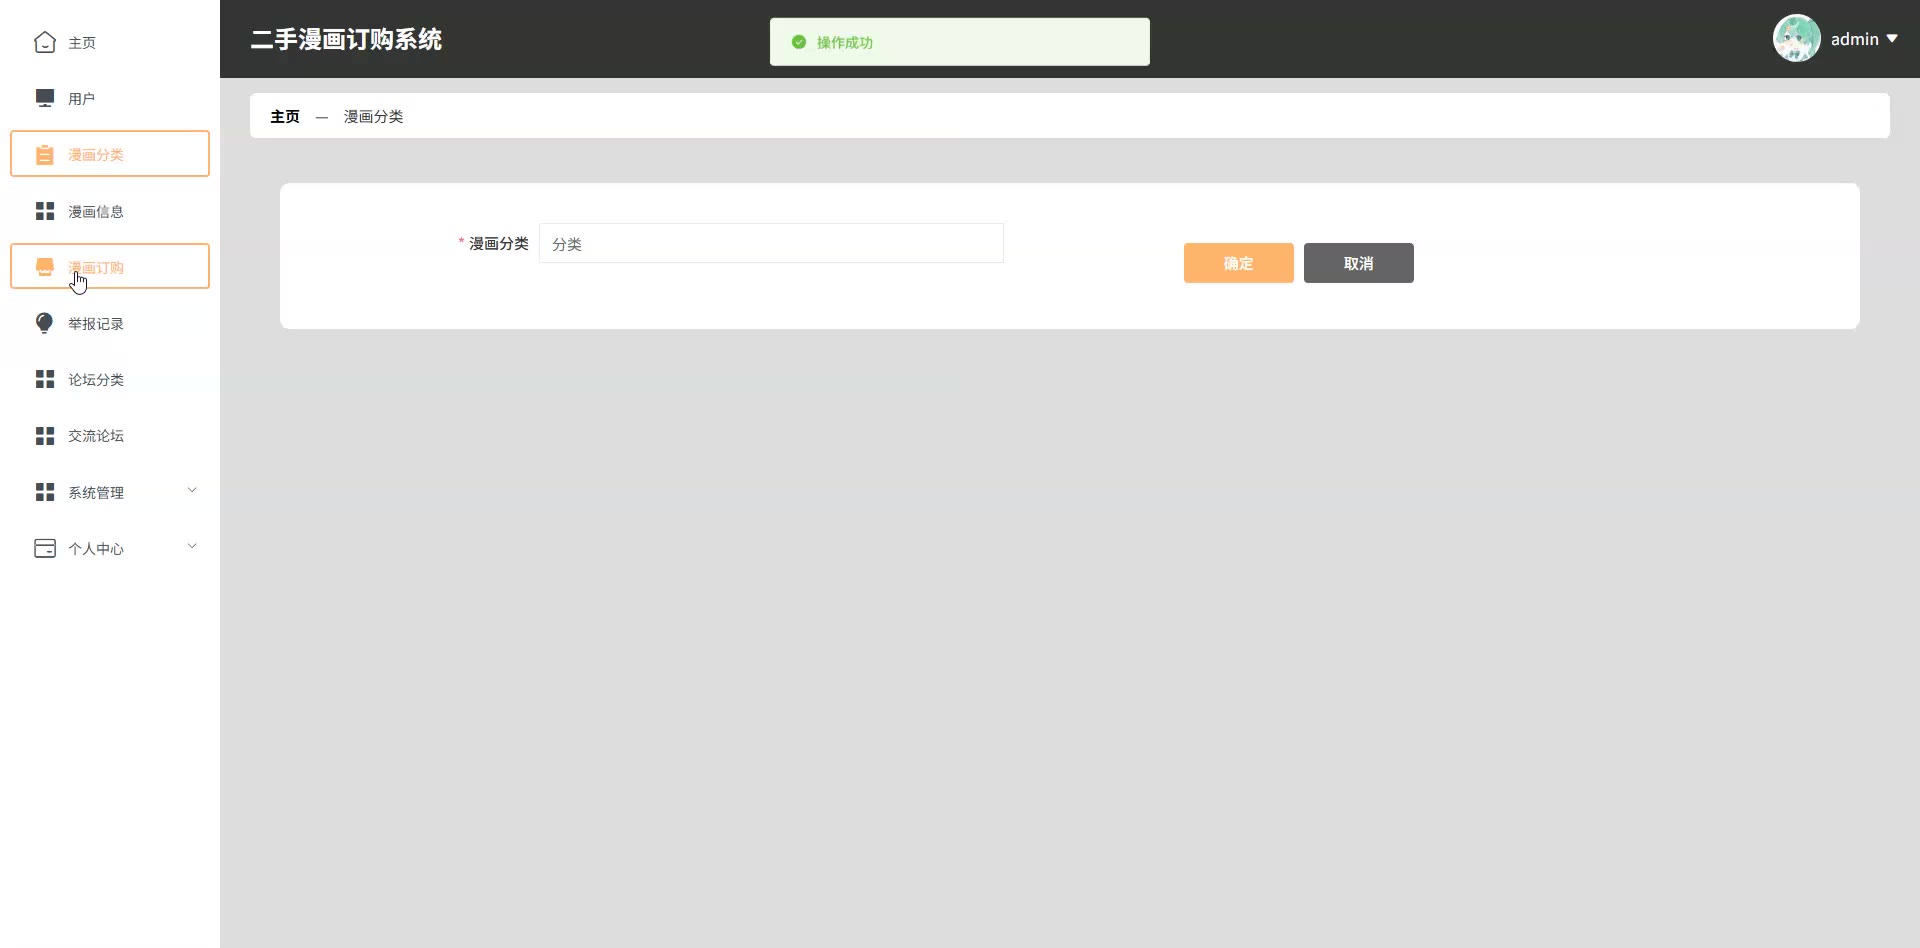Image resolution: width=1920 pixels, height=948 pixels.
Task: Click the home icon beside 主页
Action: coord(45,42)
